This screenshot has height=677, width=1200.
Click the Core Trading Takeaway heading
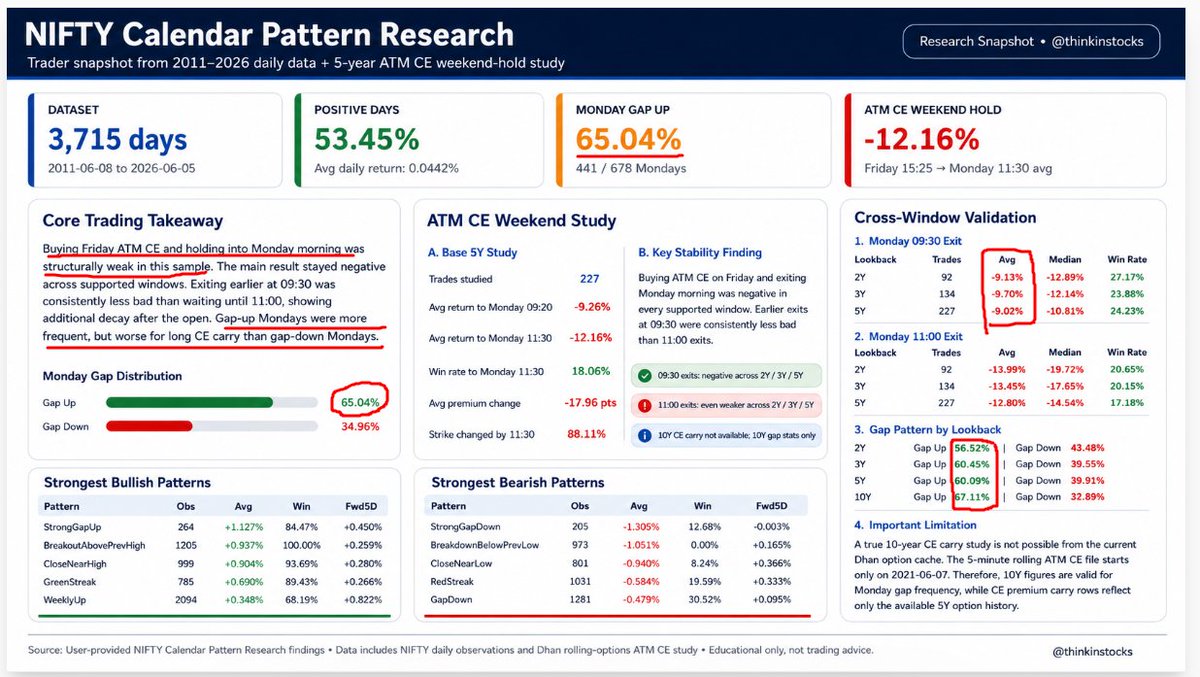point(133,220)
